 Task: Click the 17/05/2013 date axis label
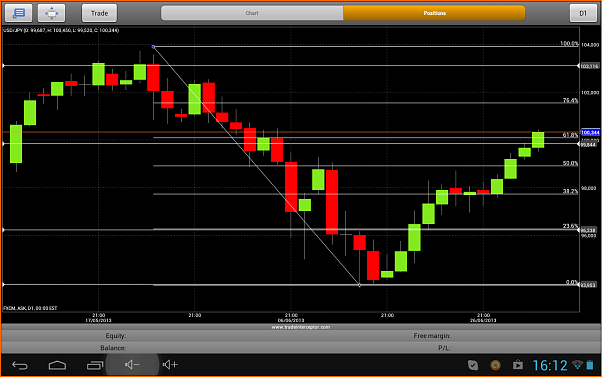point(98,320)
